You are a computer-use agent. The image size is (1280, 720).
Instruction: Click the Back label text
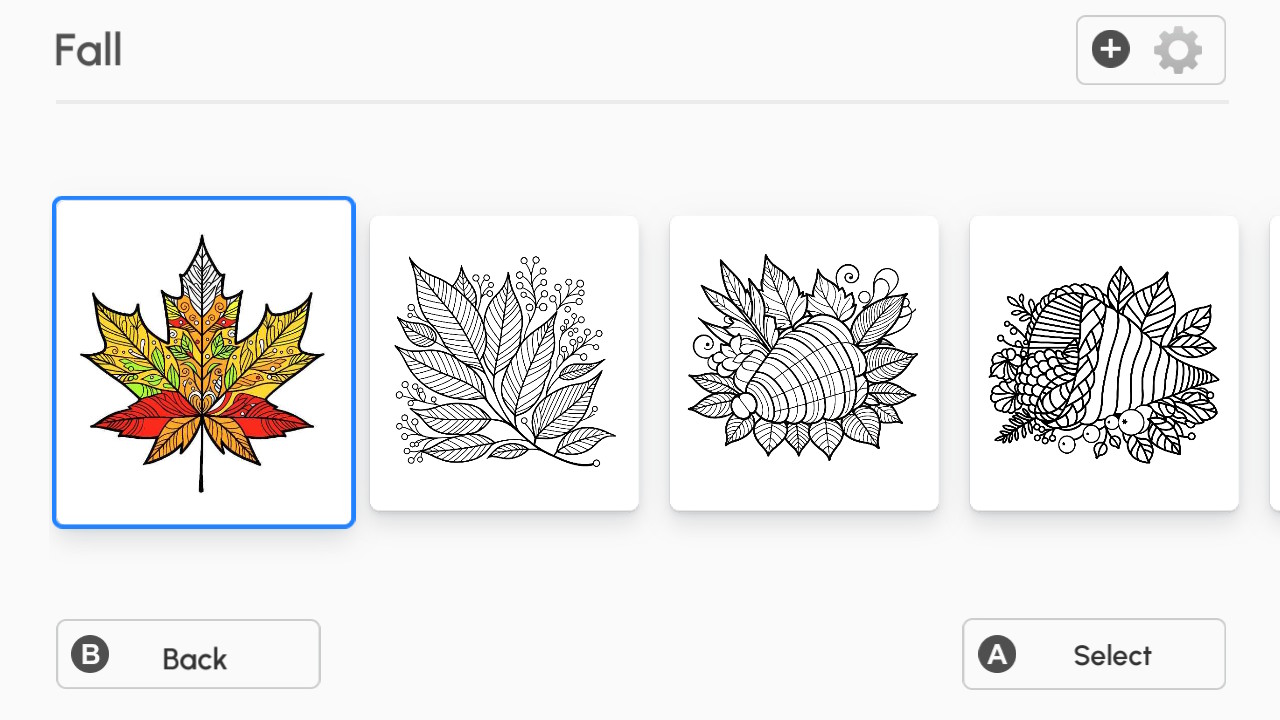point(195,659)
